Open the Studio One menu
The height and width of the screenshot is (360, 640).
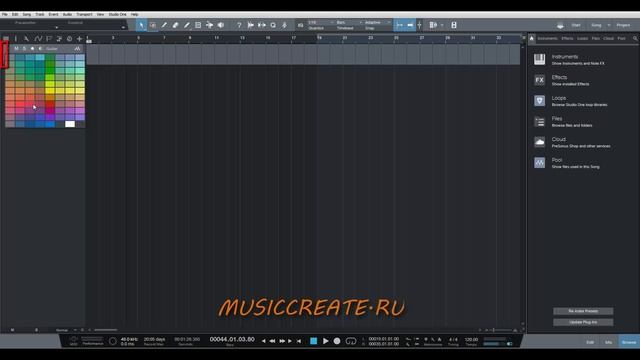(118, 14)
